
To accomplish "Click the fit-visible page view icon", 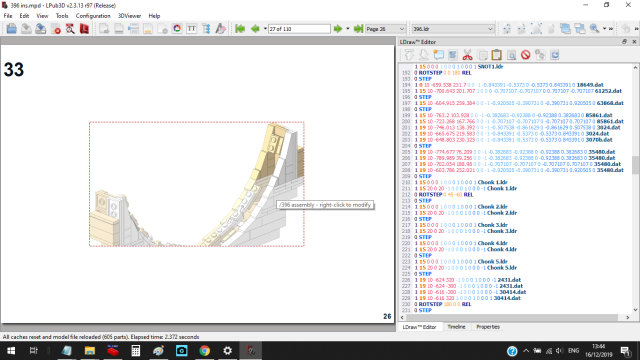I will click(x=521, y=29).
